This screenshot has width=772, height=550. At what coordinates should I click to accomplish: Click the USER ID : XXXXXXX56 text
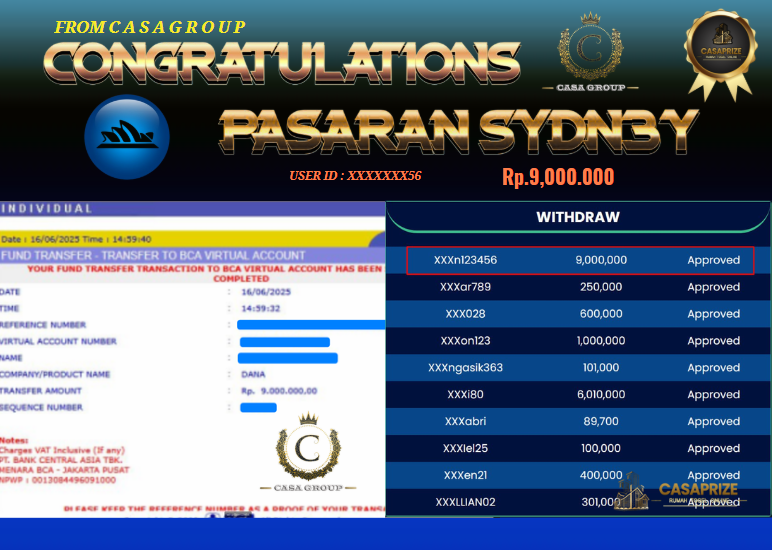tap(355, 176)
